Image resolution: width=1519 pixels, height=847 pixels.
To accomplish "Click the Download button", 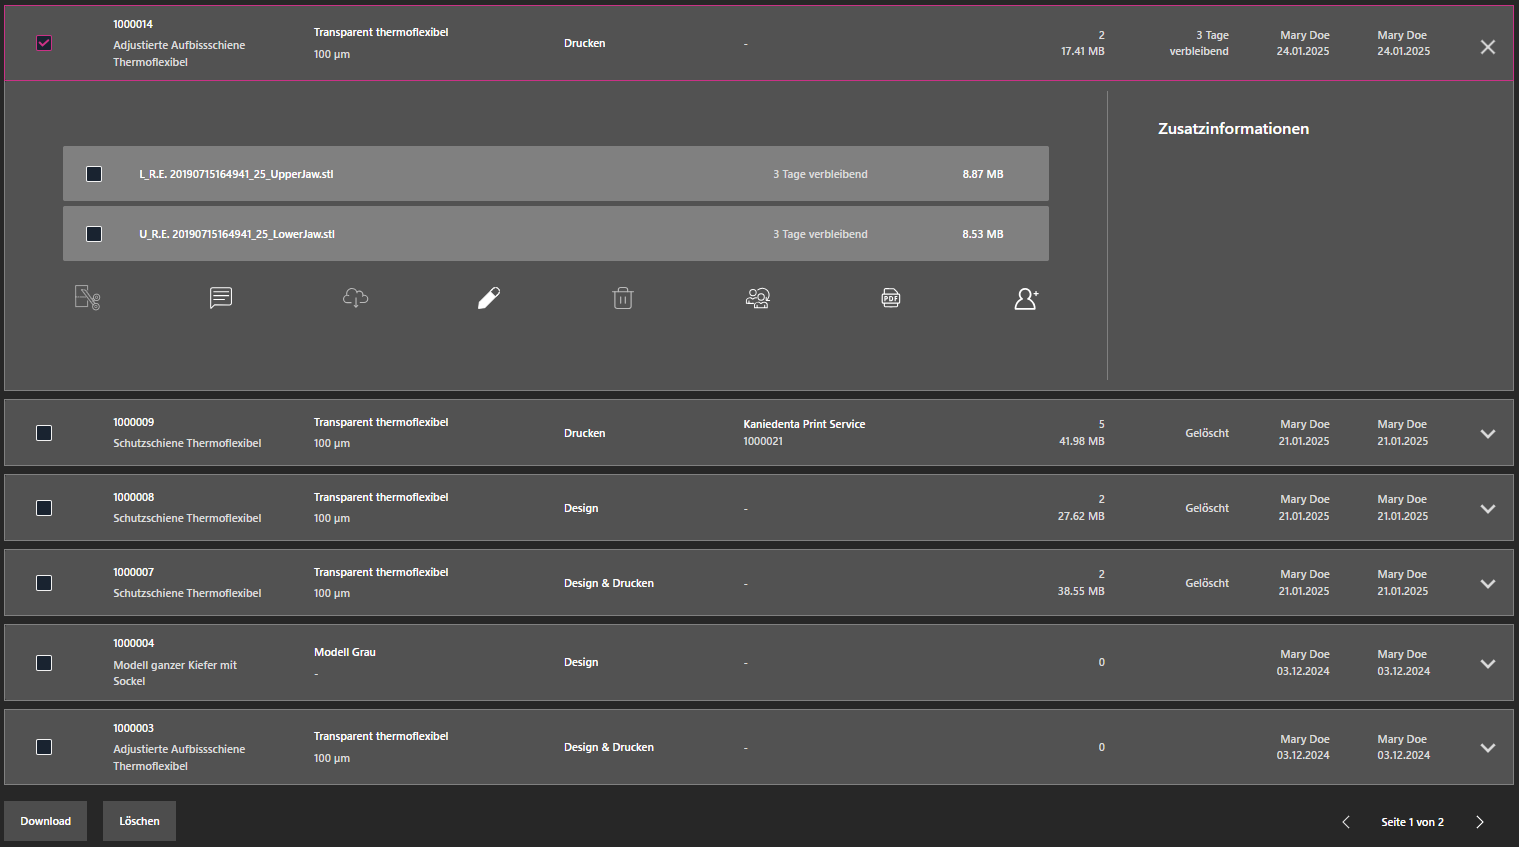I will (45, 821).
